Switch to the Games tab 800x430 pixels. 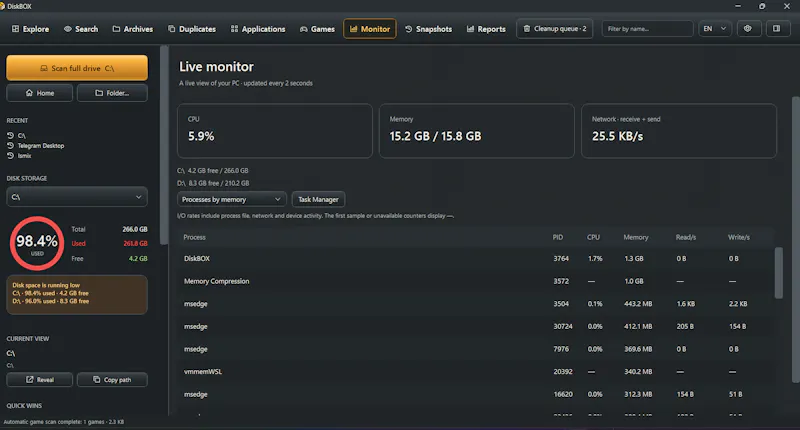coord(317,29)
